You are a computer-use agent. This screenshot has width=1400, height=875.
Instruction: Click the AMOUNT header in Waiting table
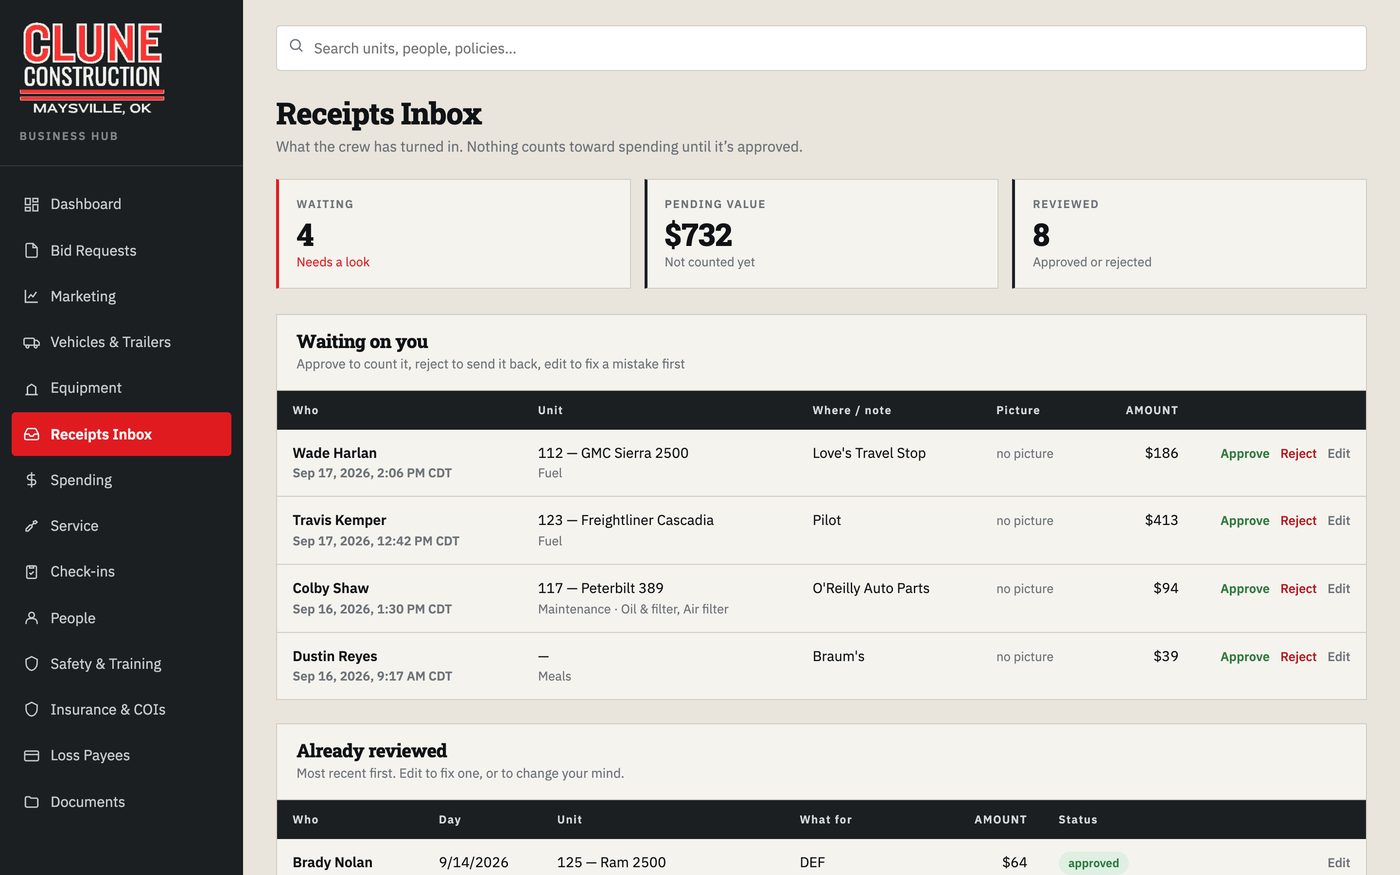pos(1152,410)
